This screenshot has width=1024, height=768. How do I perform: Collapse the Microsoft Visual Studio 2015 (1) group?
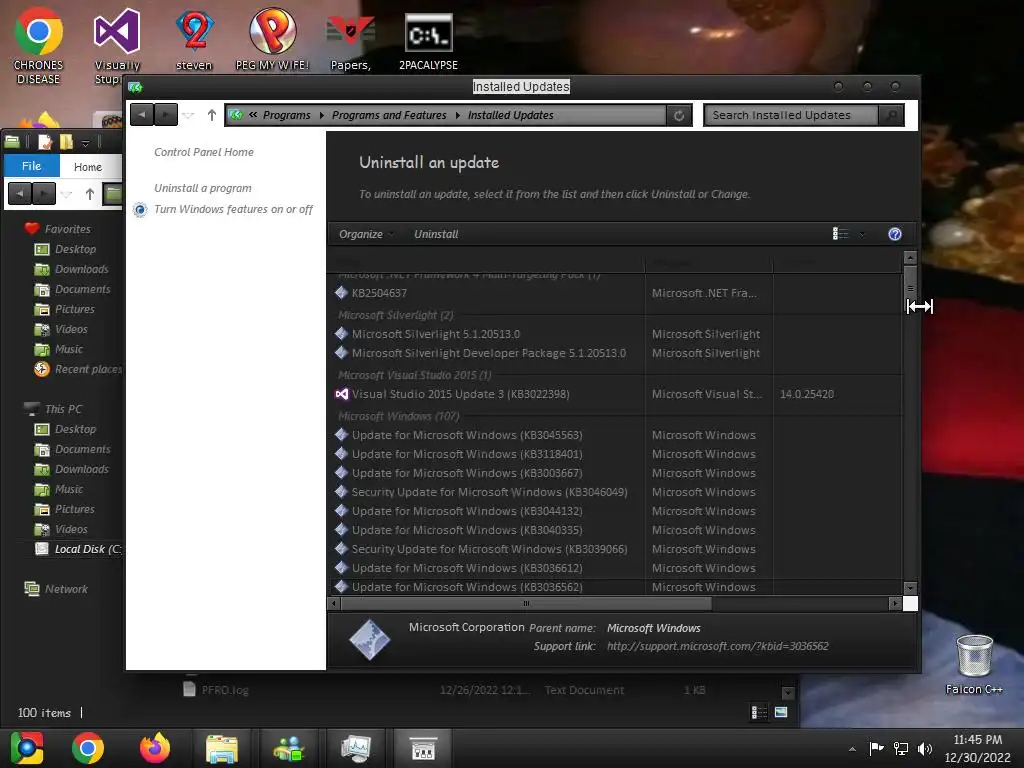[414, 375]
